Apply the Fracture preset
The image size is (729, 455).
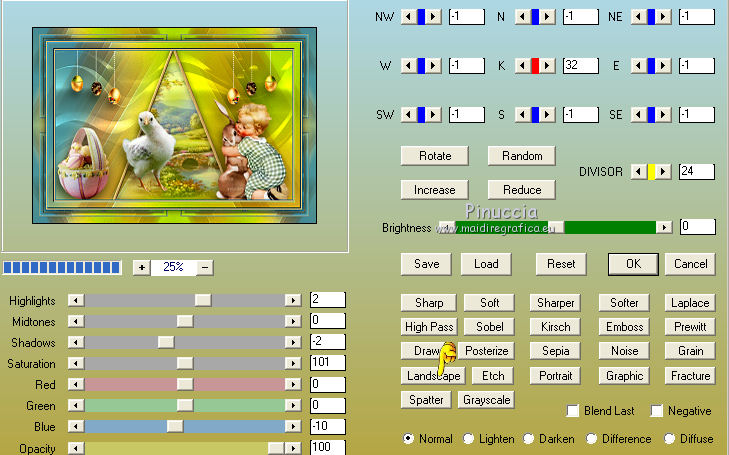click(690, 376)
